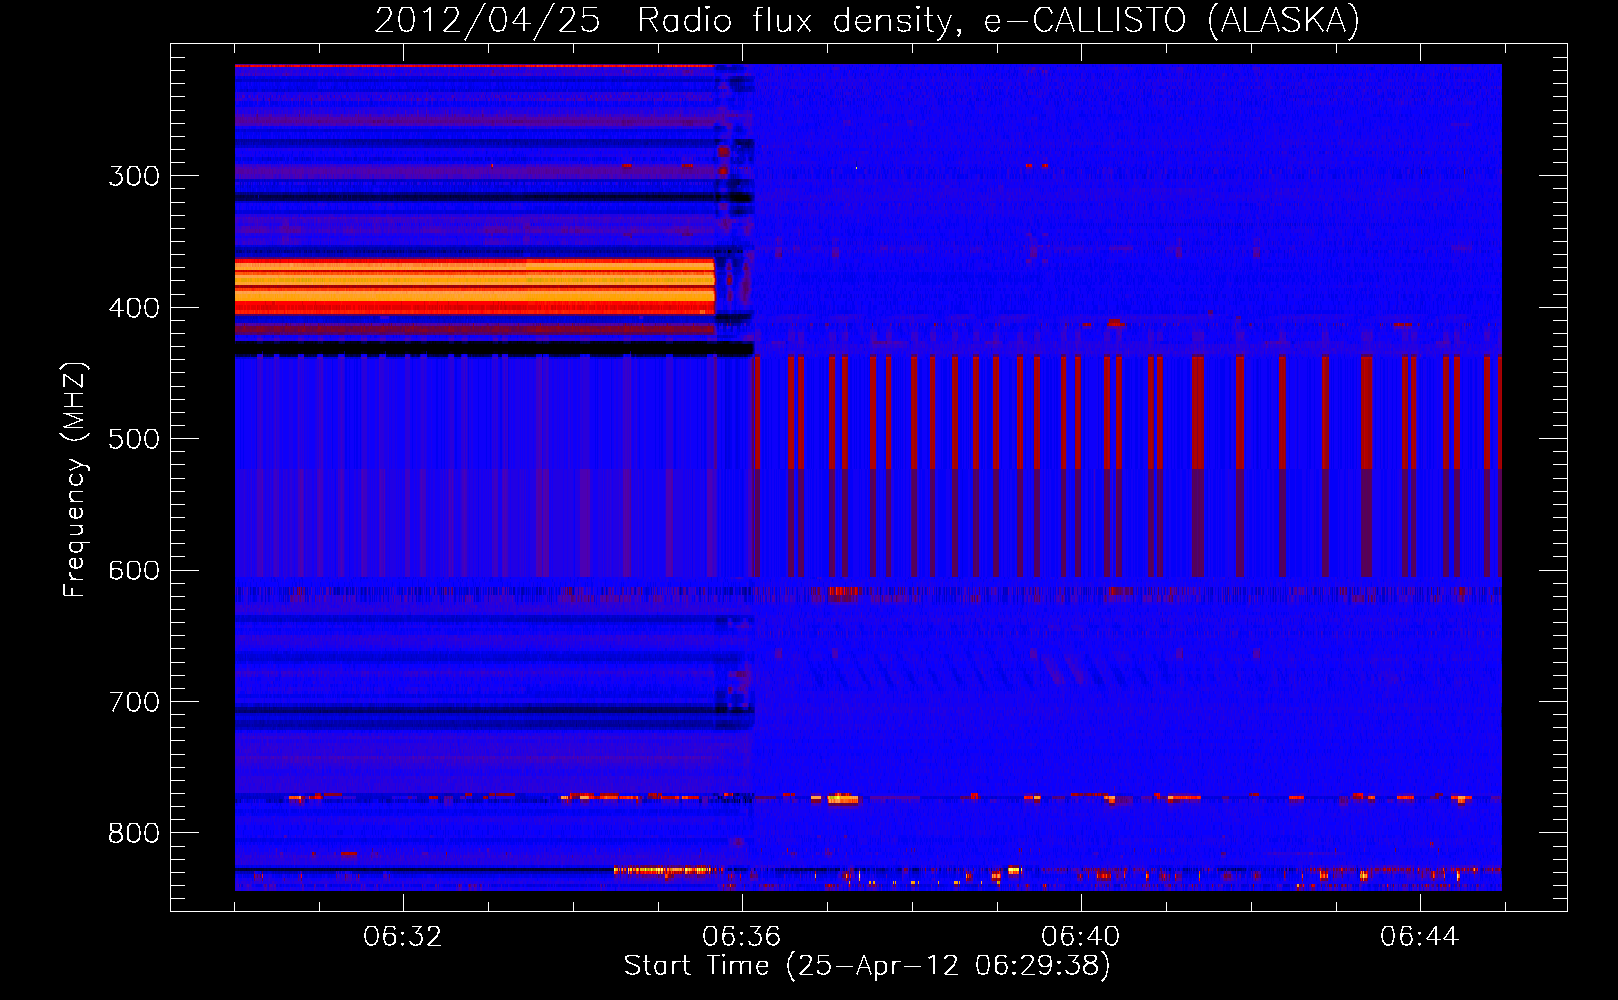The image size is (1618, 1000).
Task: Click the 06:36 time tick label
Action: 741,937
